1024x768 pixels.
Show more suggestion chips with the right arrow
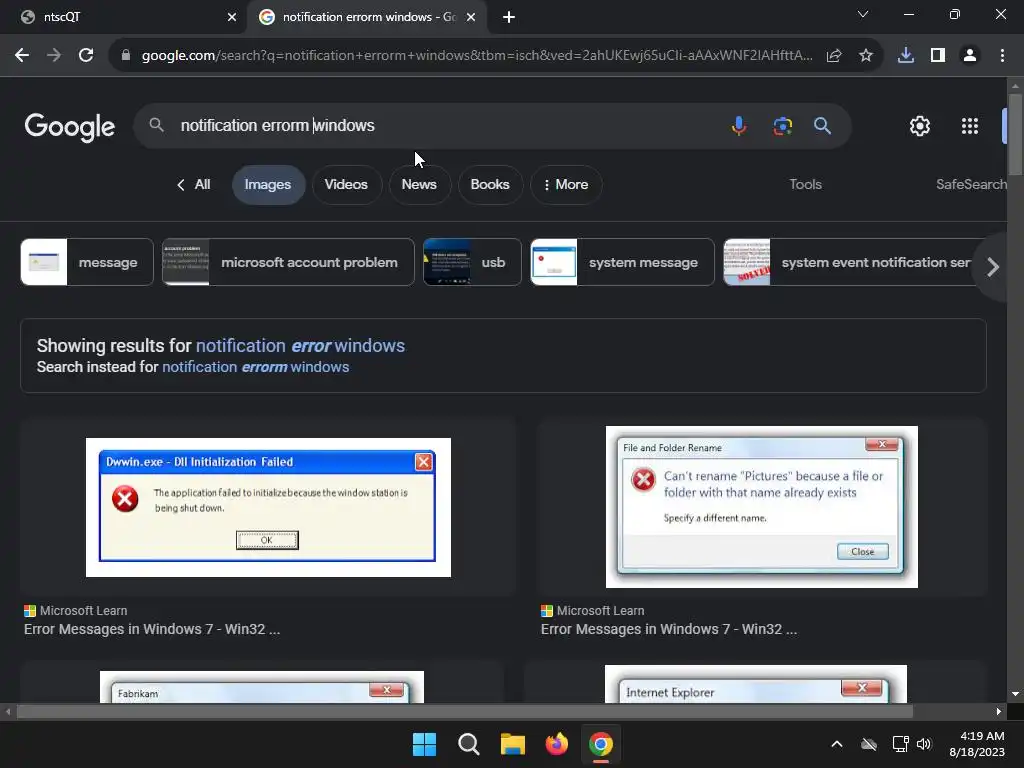click(x=993, y=267)
